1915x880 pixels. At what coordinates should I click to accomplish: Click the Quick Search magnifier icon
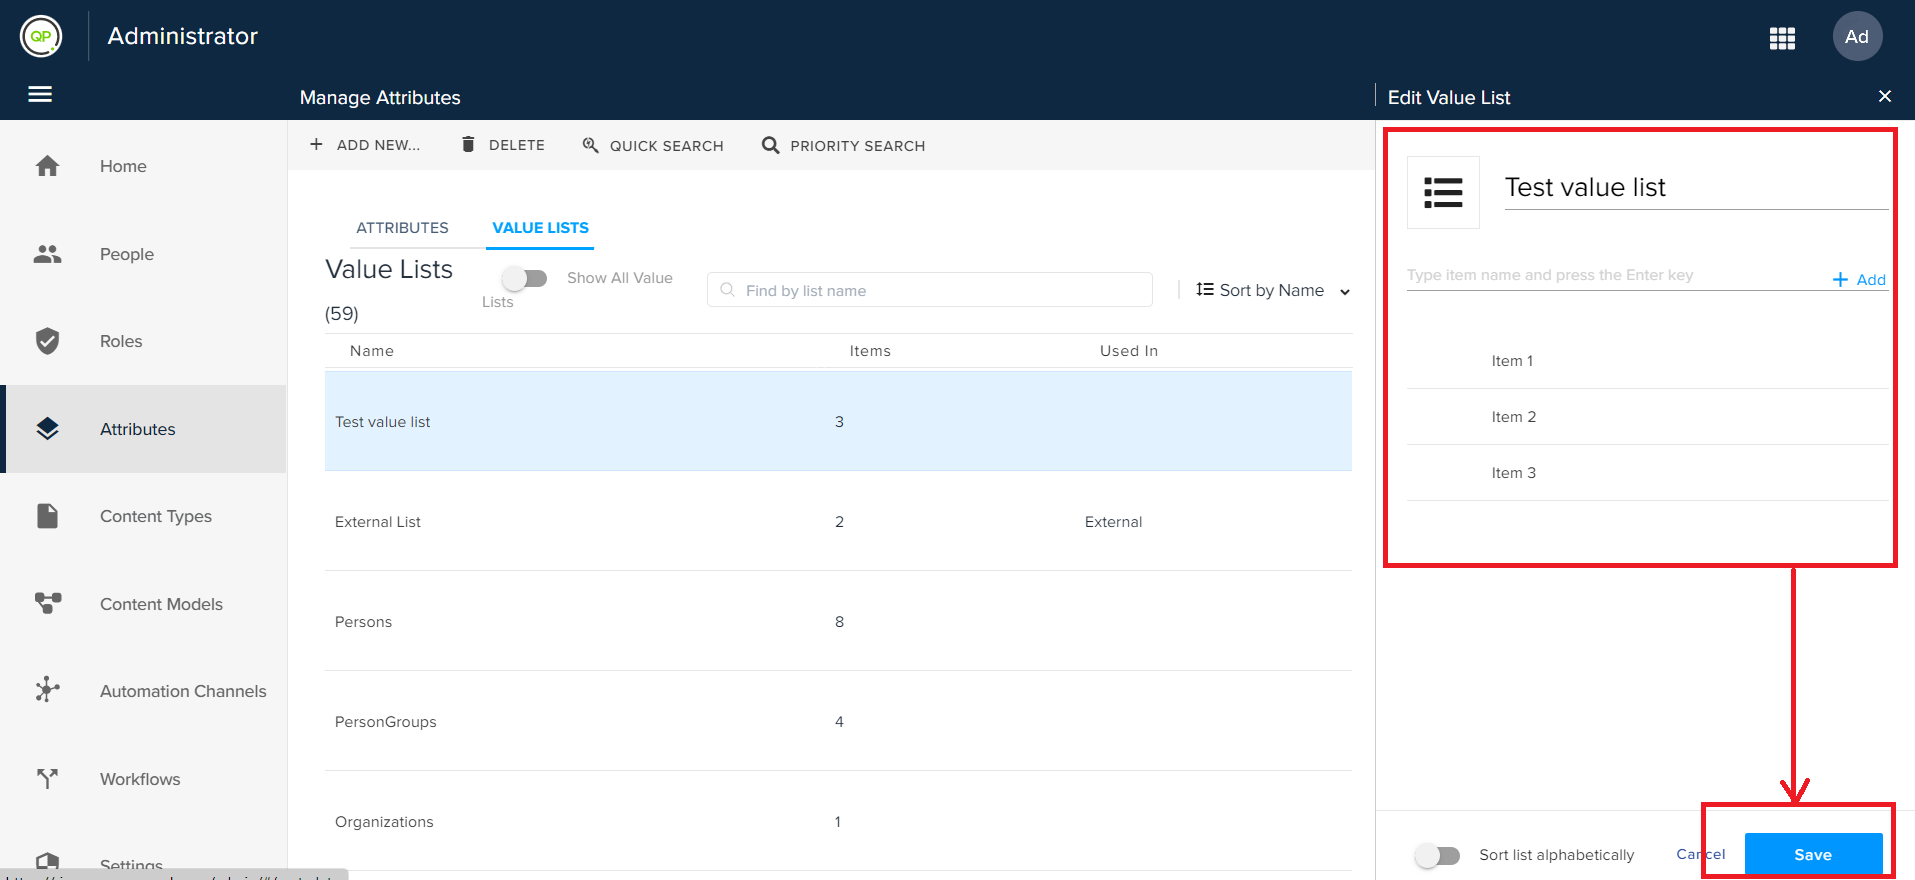591,145
